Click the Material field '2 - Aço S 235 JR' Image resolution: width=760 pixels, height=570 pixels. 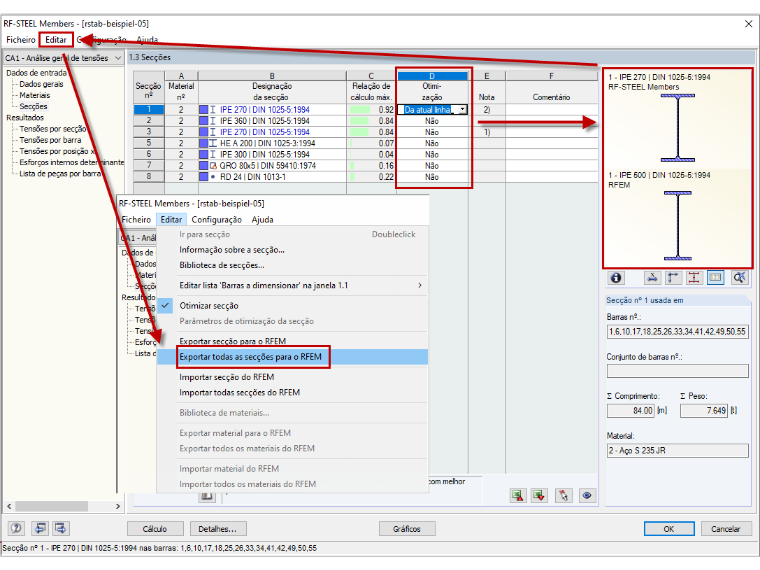pyautogui.click(x=677, y=450)
